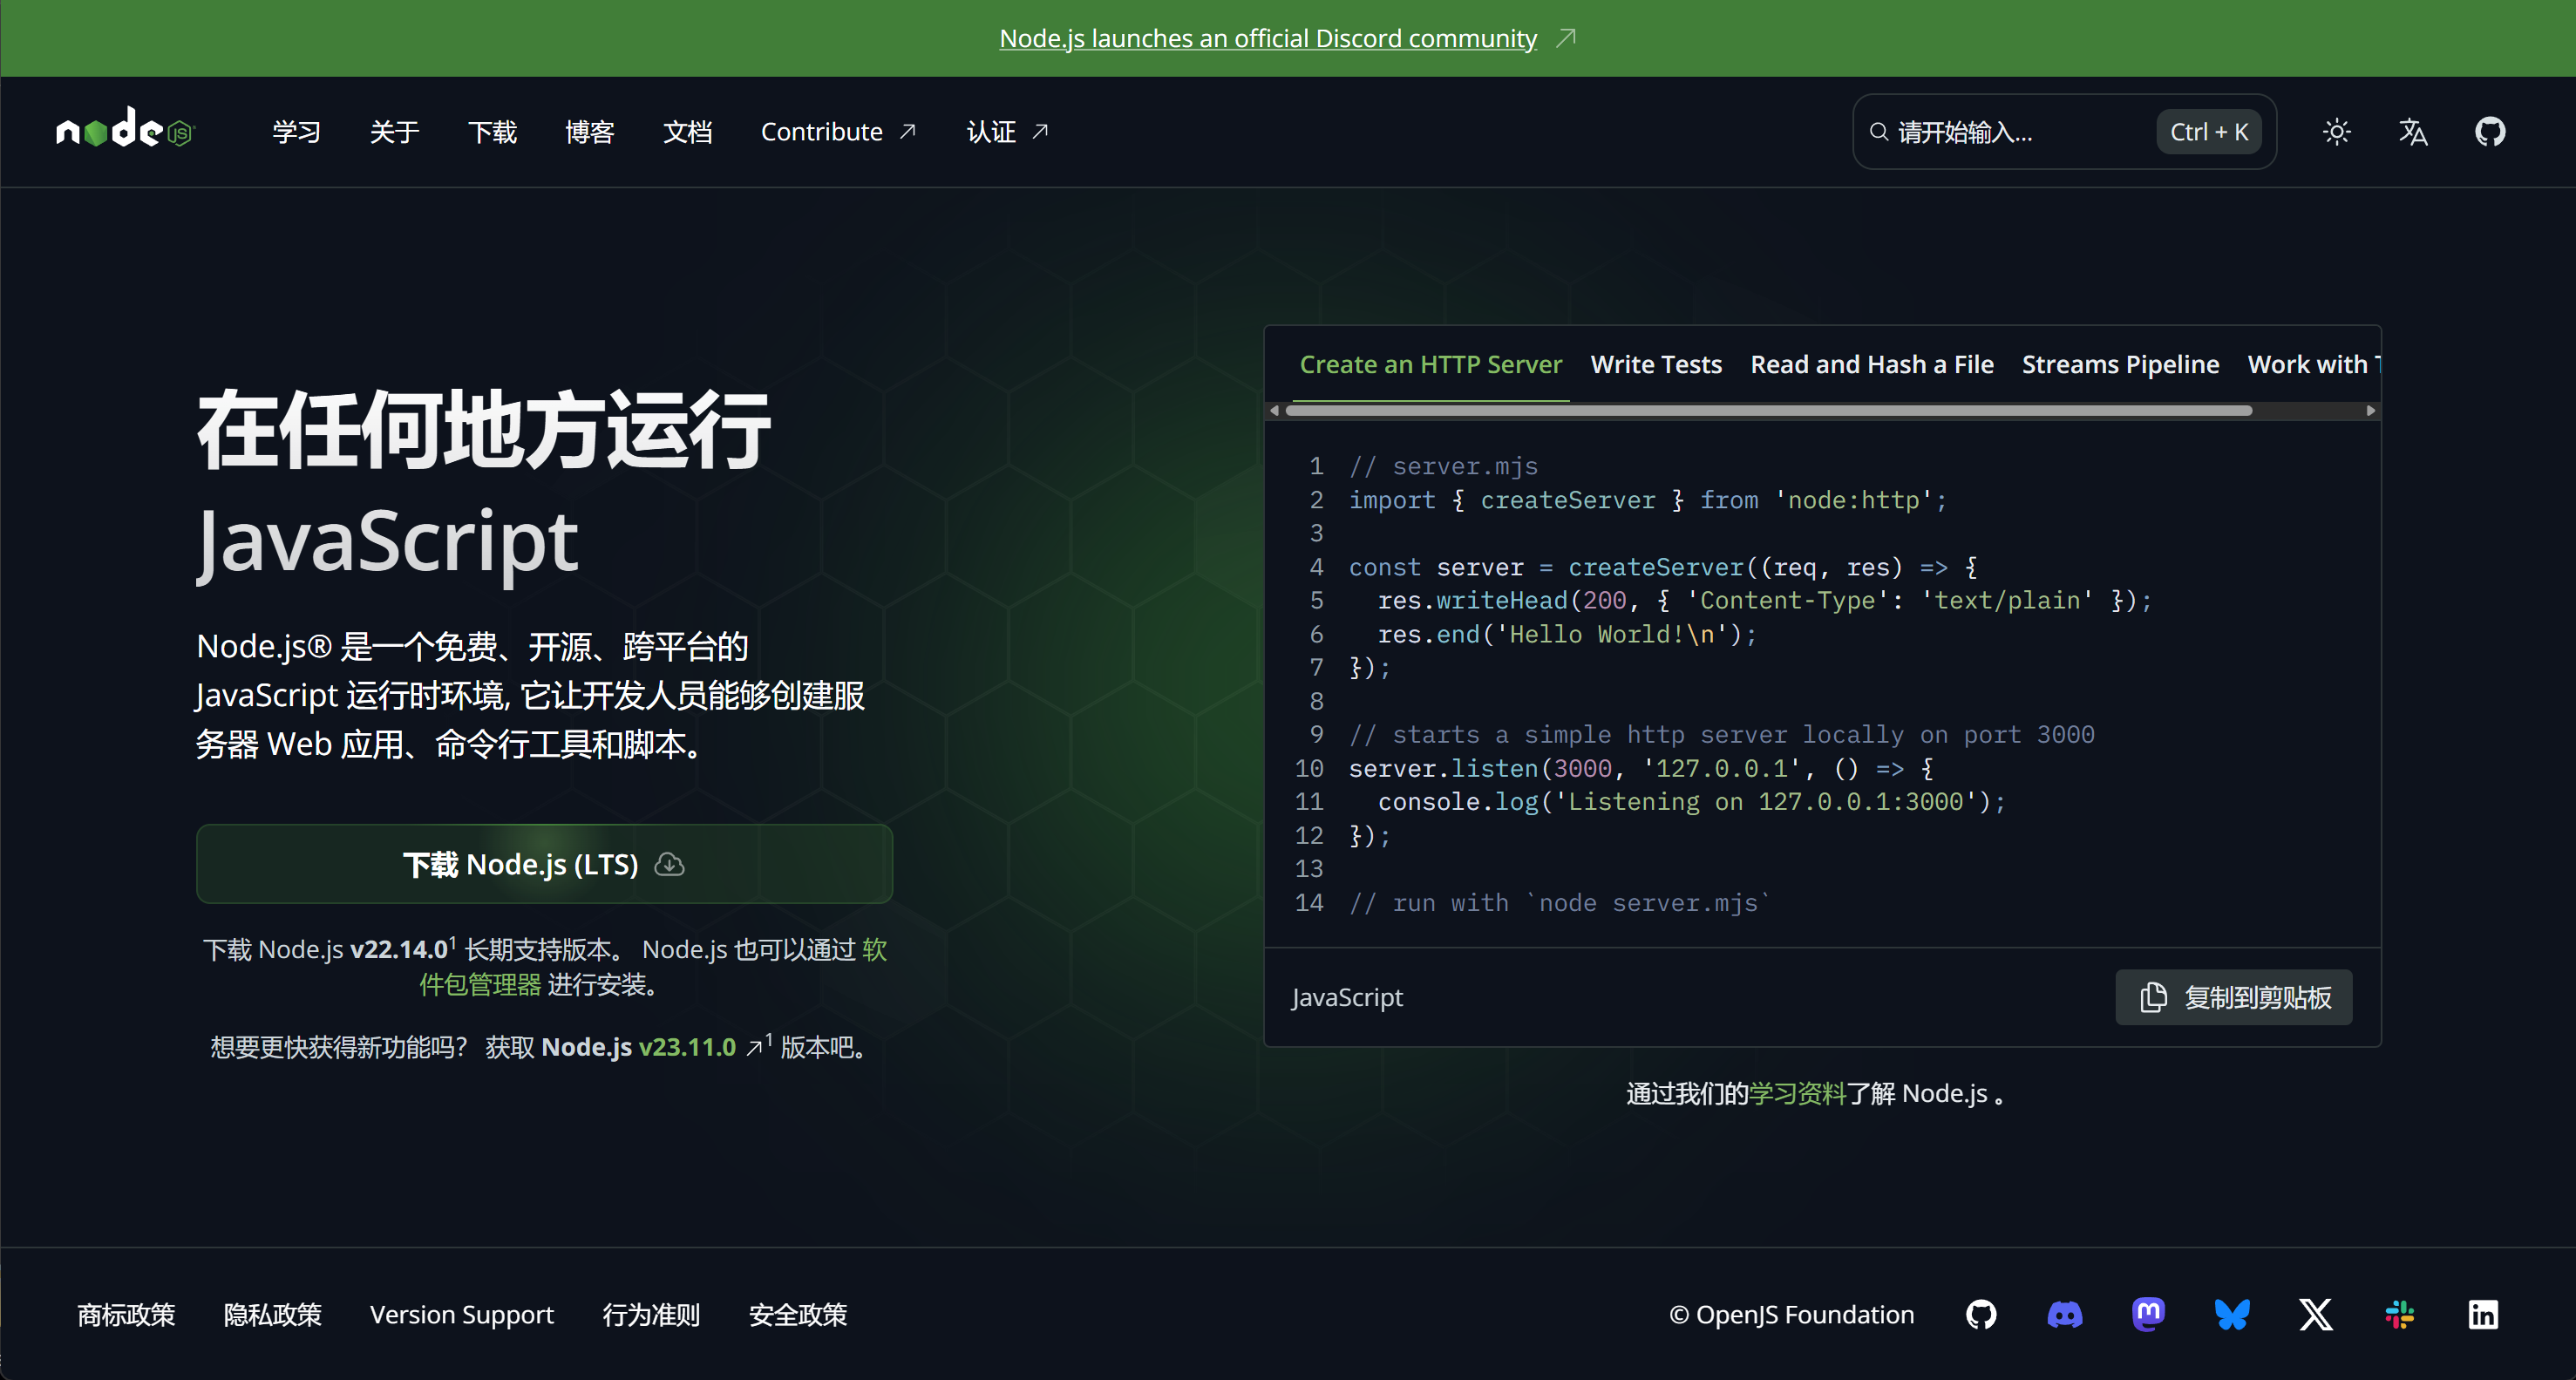Click the Node.js logo in header

pos(124,130)
